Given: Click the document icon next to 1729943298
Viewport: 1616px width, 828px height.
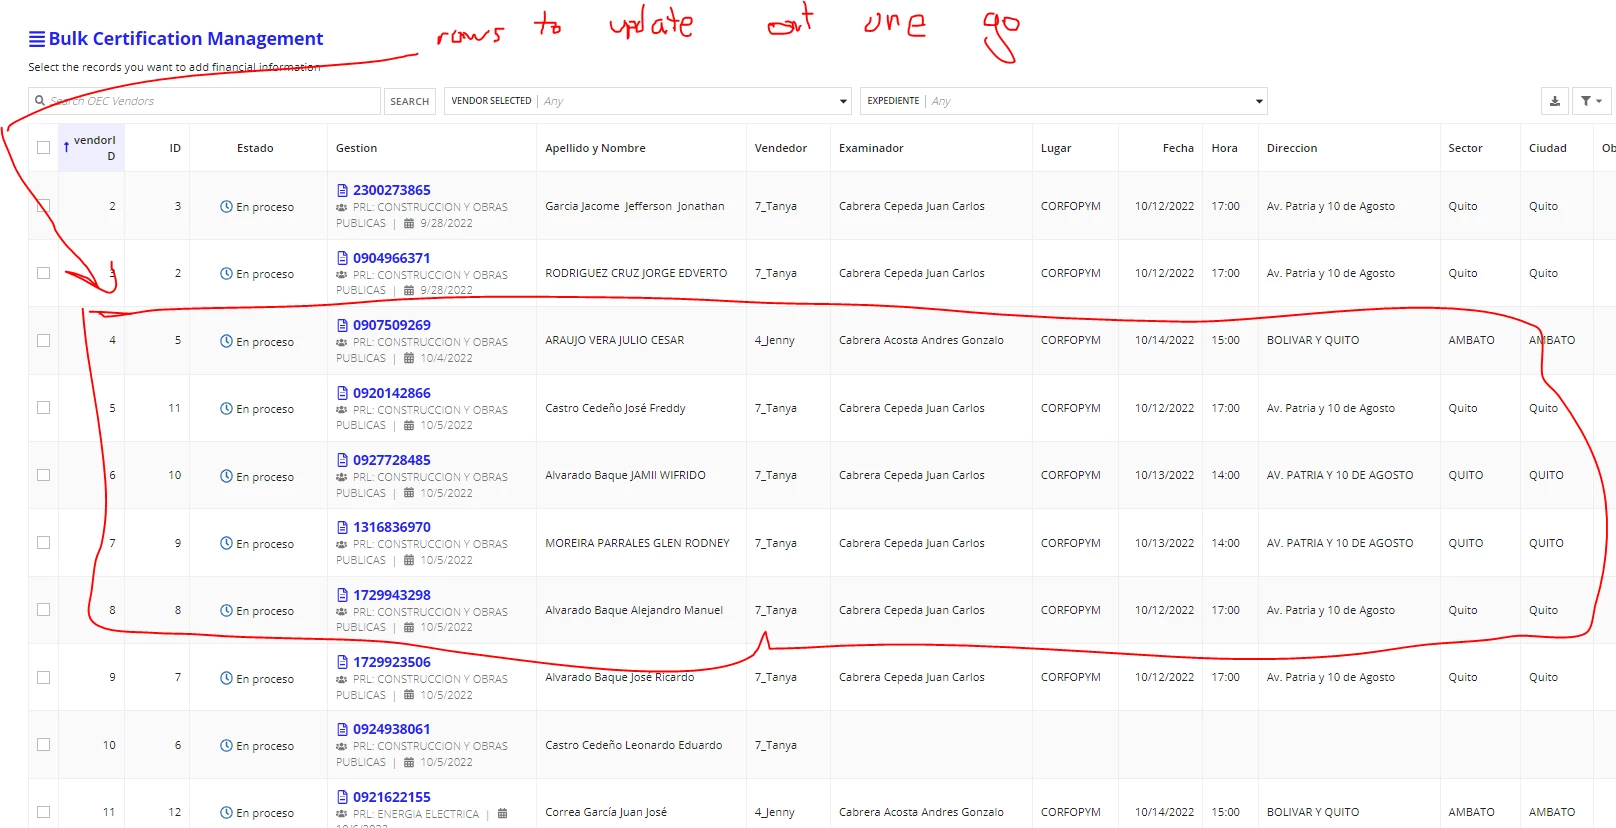Looking at the screenshot, I should coord(342,595).
